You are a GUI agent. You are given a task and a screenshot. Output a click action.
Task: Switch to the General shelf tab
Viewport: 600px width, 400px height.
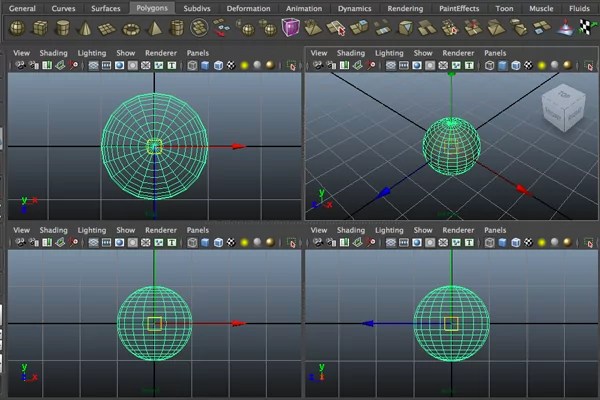point(22,8)
